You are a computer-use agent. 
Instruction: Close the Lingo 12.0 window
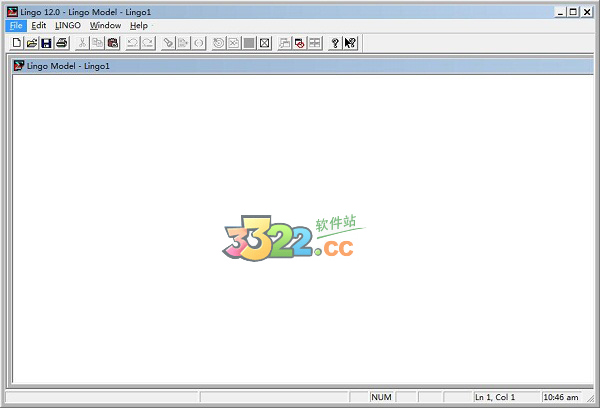(587, 12)
